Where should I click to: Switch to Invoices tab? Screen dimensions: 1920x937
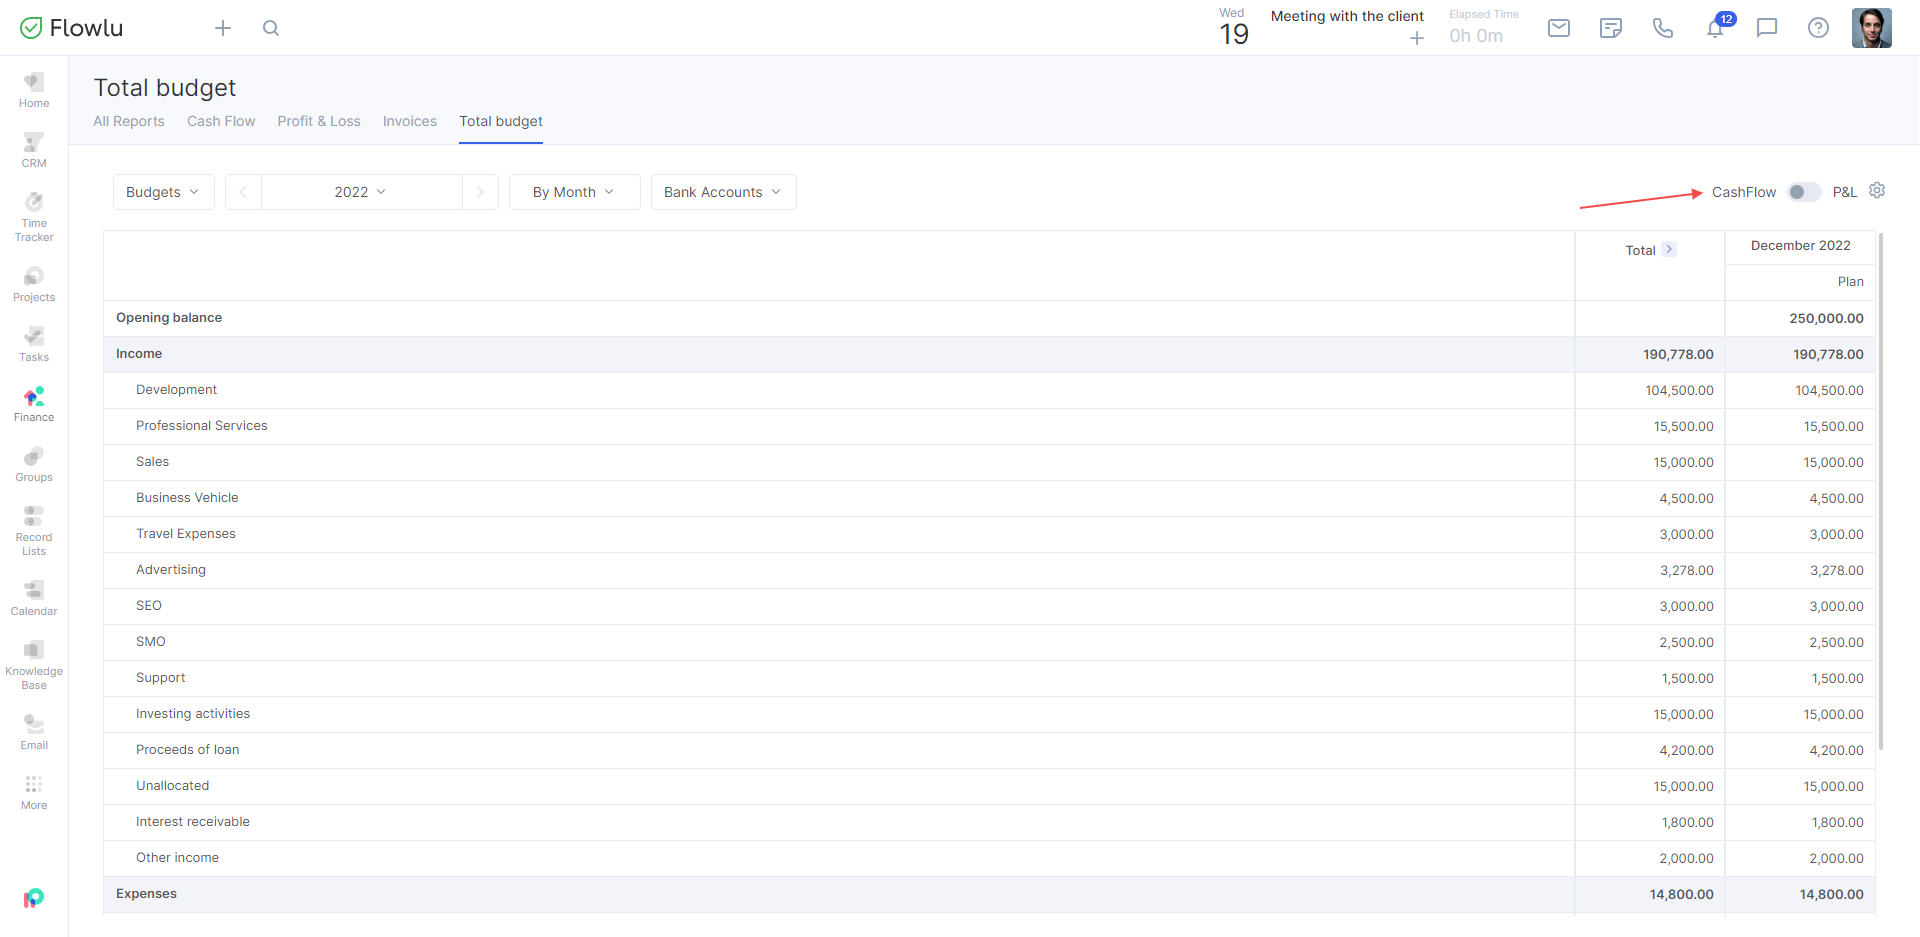click(x=410, y=121)
